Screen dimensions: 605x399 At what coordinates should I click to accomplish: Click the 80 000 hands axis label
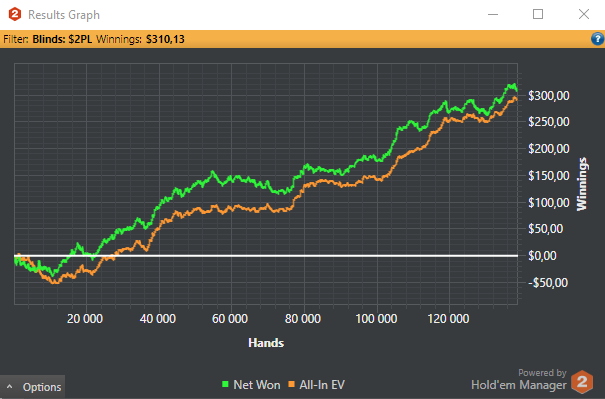[302, 319]
